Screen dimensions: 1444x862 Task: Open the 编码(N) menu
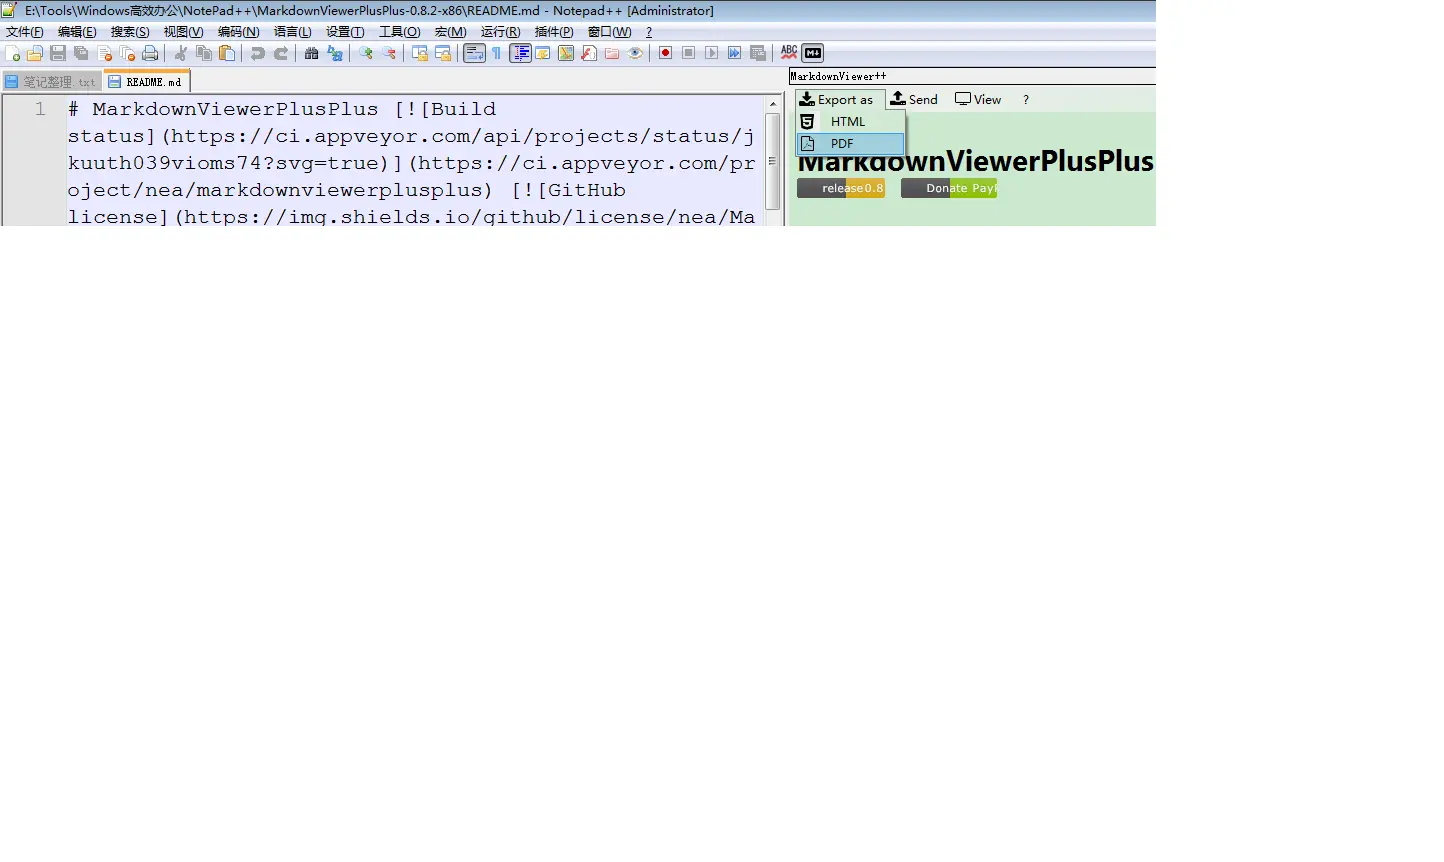tap(238, 32)
